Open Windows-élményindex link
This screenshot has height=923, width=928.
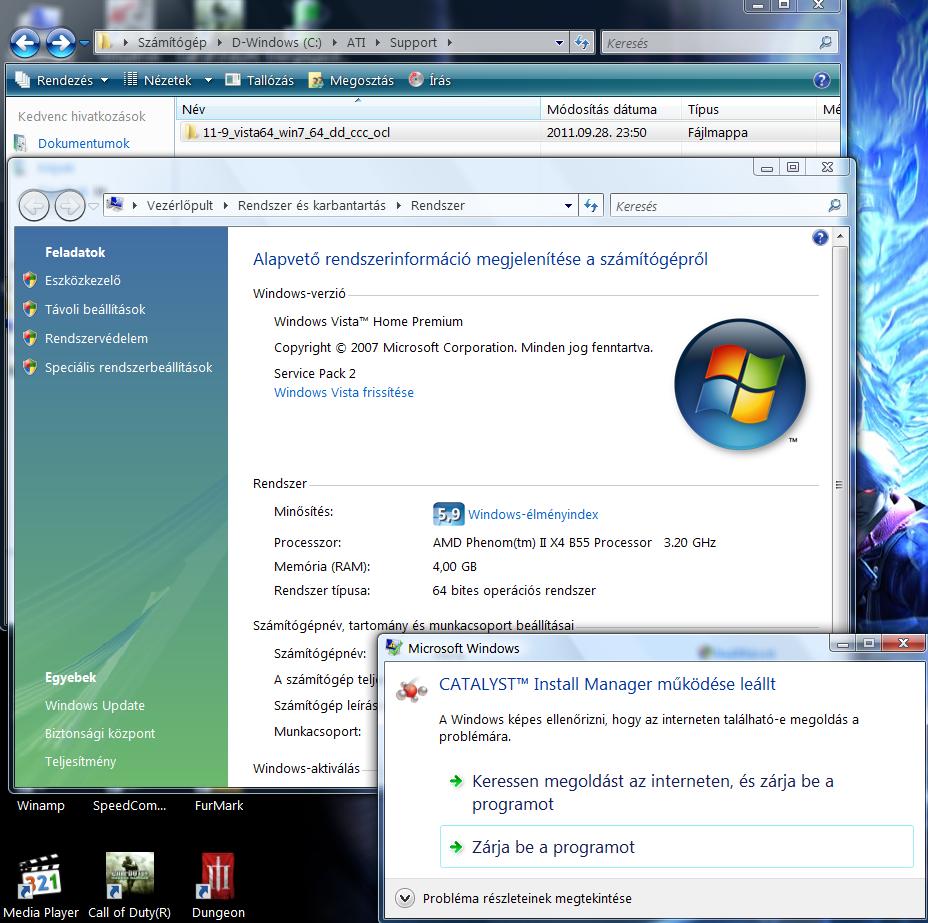click(533, 515)
